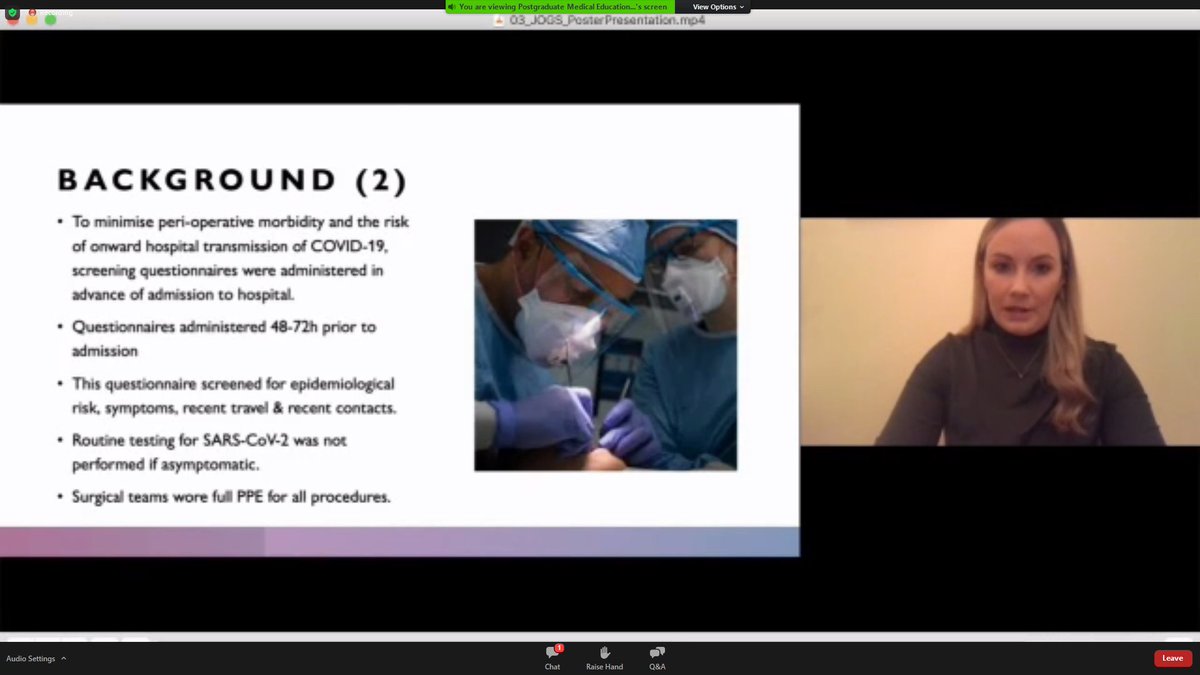1200x675 pixels.
Task: Click the bullet "Surgical teams wore full PPE"
Action: pyautogui.click(x=231, y=496)
